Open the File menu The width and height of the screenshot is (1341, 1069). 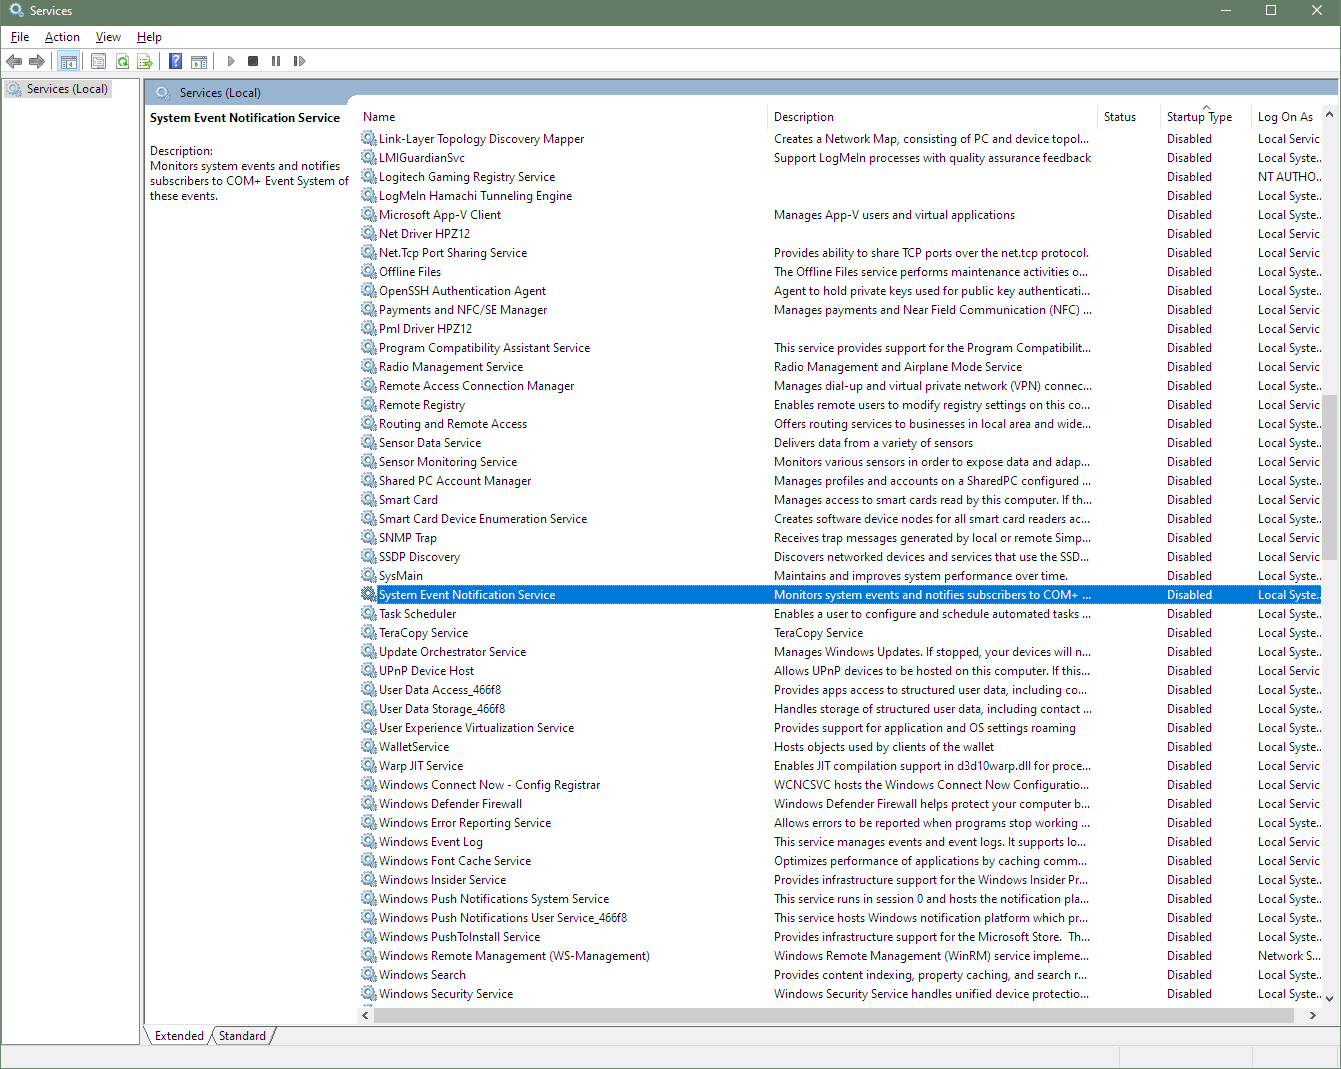[x=20, y=37]
